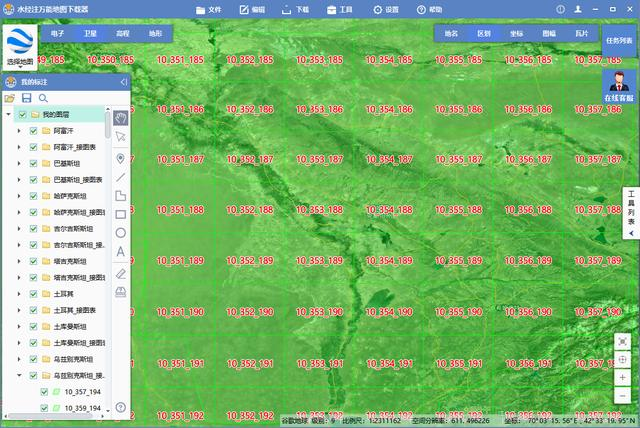Click the download tray tool icon

point(120,292)
